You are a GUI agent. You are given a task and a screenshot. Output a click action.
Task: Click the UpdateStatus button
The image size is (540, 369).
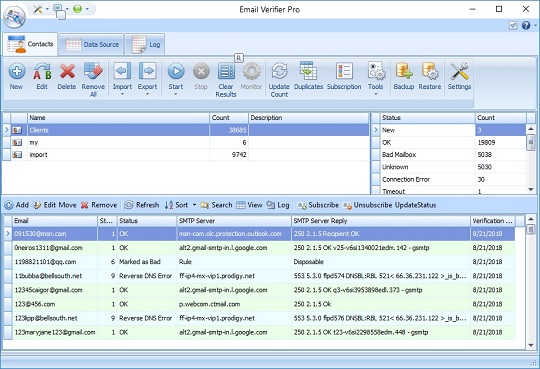click(415, 205)
